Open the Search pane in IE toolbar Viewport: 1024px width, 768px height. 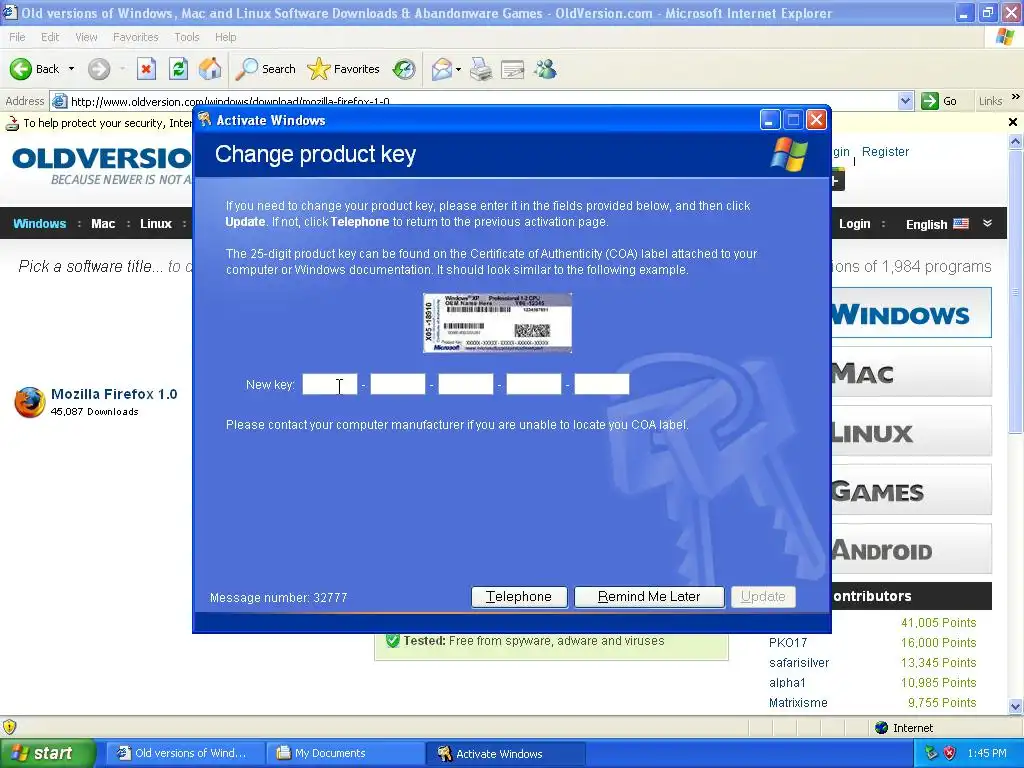[266, 69]
